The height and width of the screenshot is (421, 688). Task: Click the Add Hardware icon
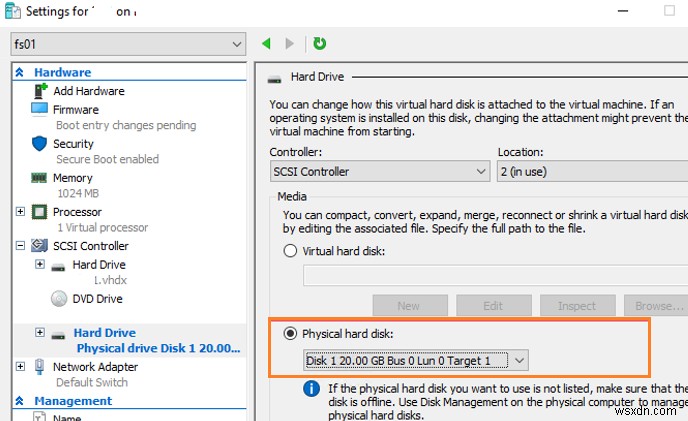point(40,91)
